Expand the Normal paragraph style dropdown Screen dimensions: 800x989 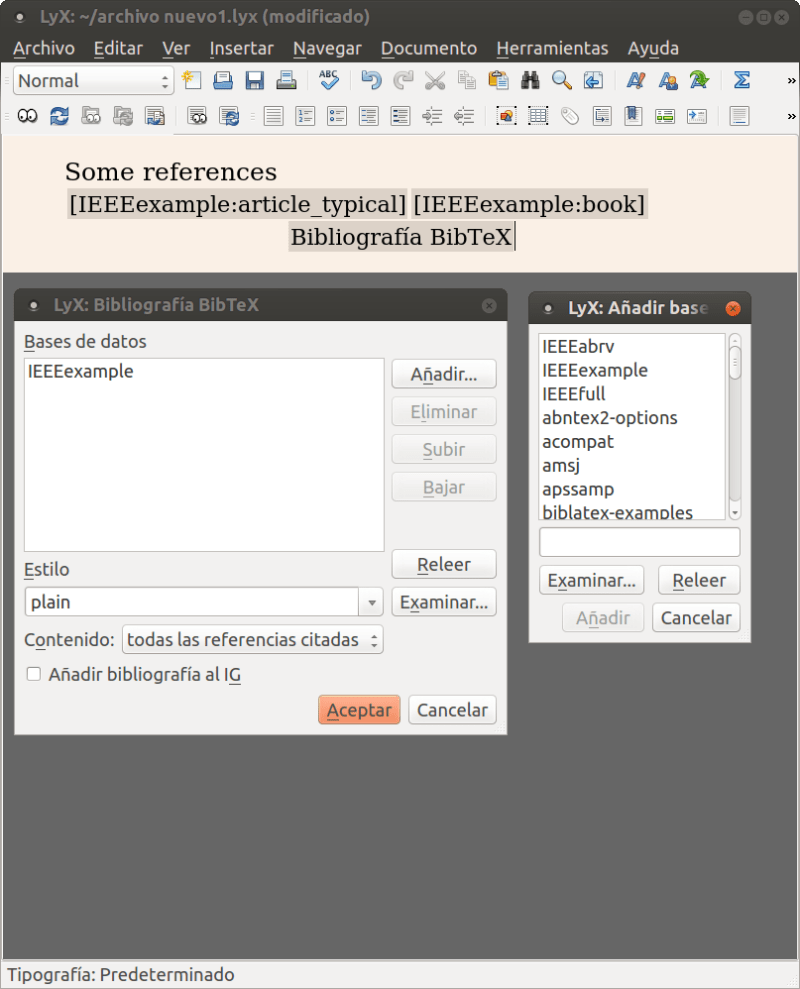pyautogui.click(x=166, y=80)
